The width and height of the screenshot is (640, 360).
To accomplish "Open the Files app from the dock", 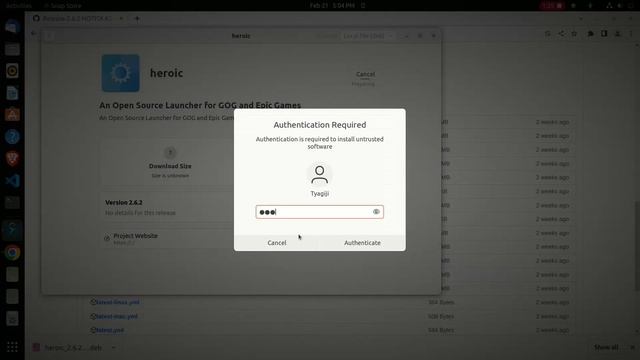I will click(12, 49).
